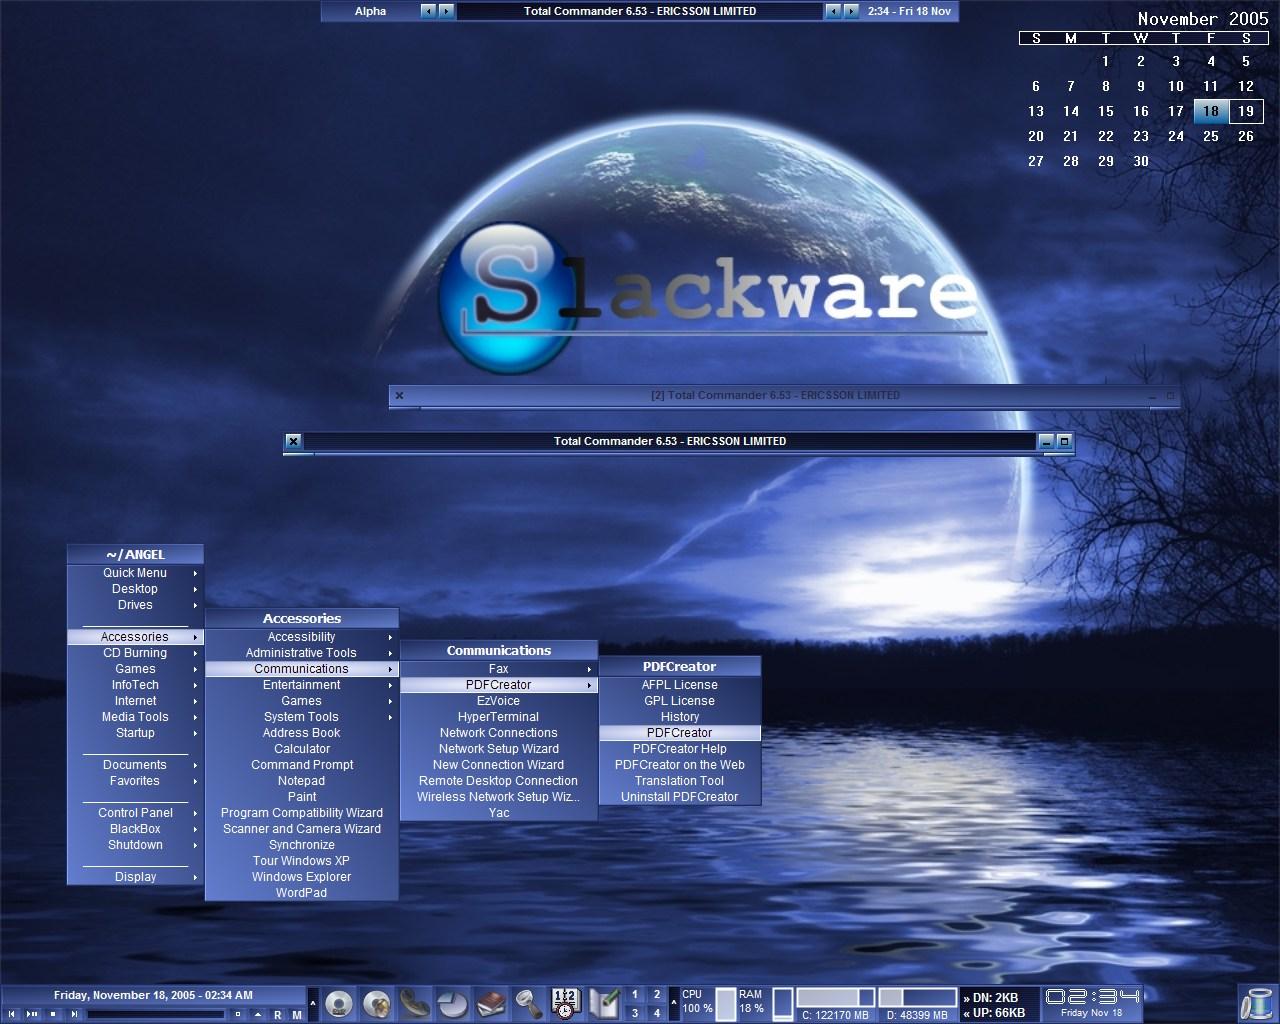Click the small arrow left of the dock disc icon

313,1003
